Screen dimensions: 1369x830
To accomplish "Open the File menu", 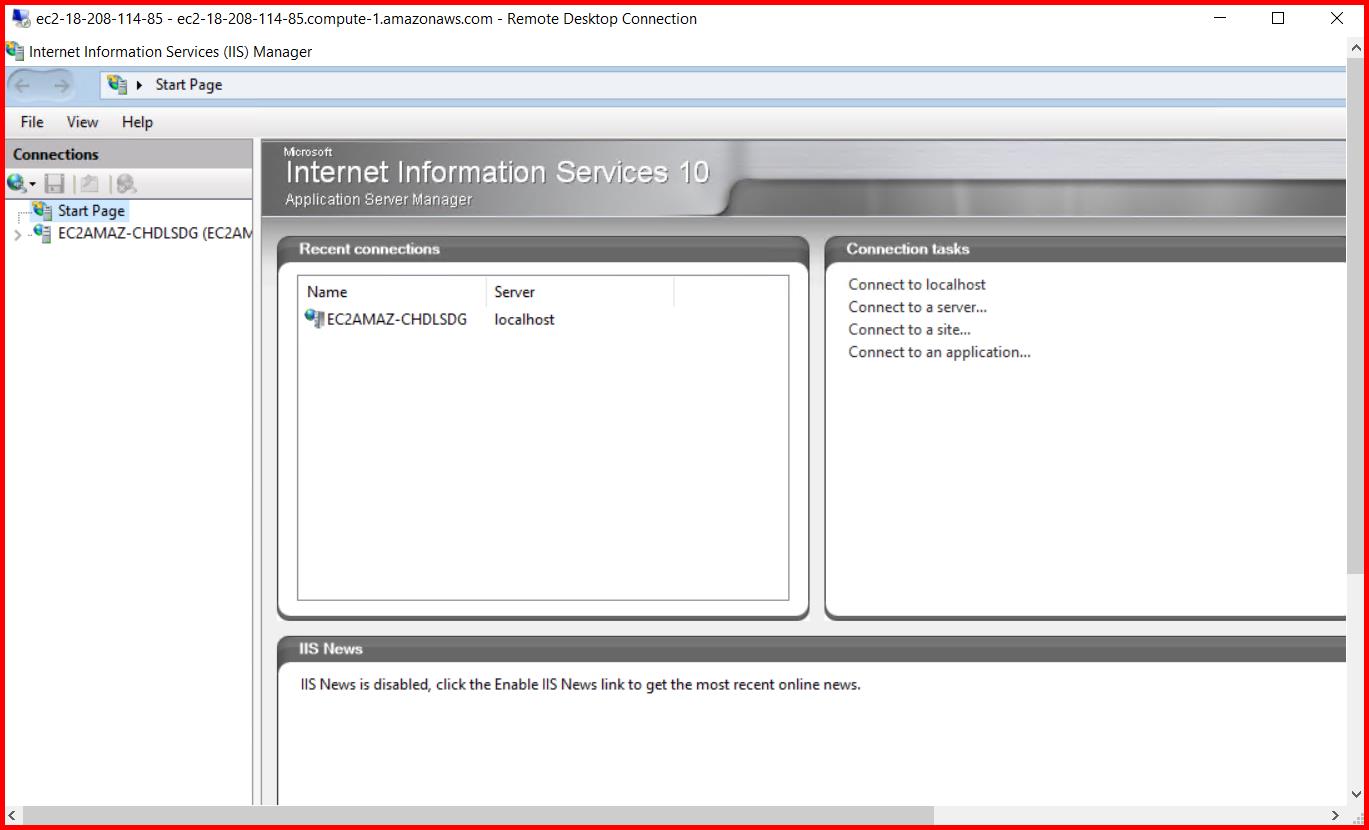I will click(x=30, y=122).
